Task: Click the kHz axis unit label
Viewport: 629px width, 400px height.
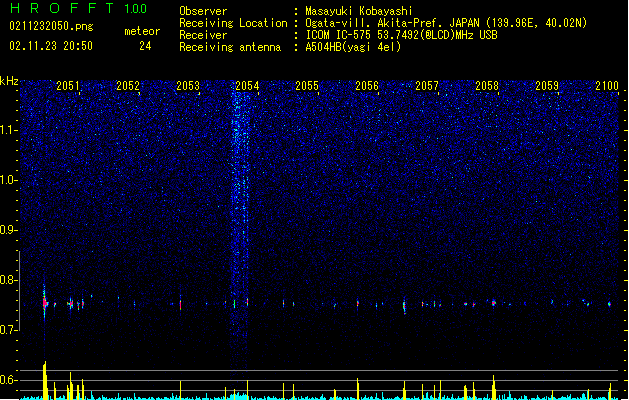Action: point(9,81)
